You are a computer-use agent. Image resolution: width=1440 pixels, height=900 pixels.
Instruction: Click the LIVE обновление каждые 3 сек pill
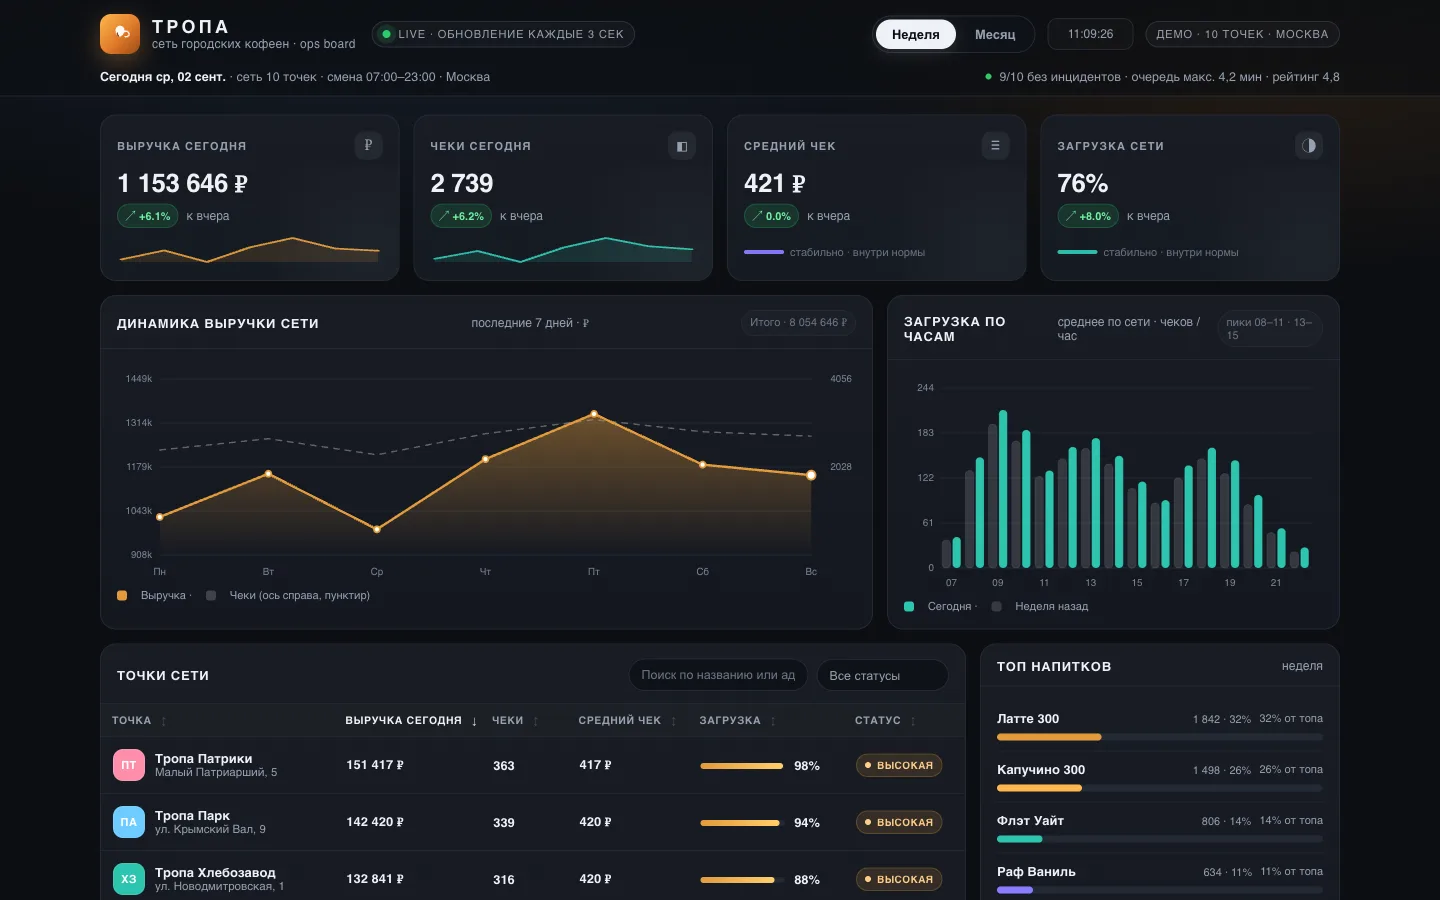click(503, 34)
